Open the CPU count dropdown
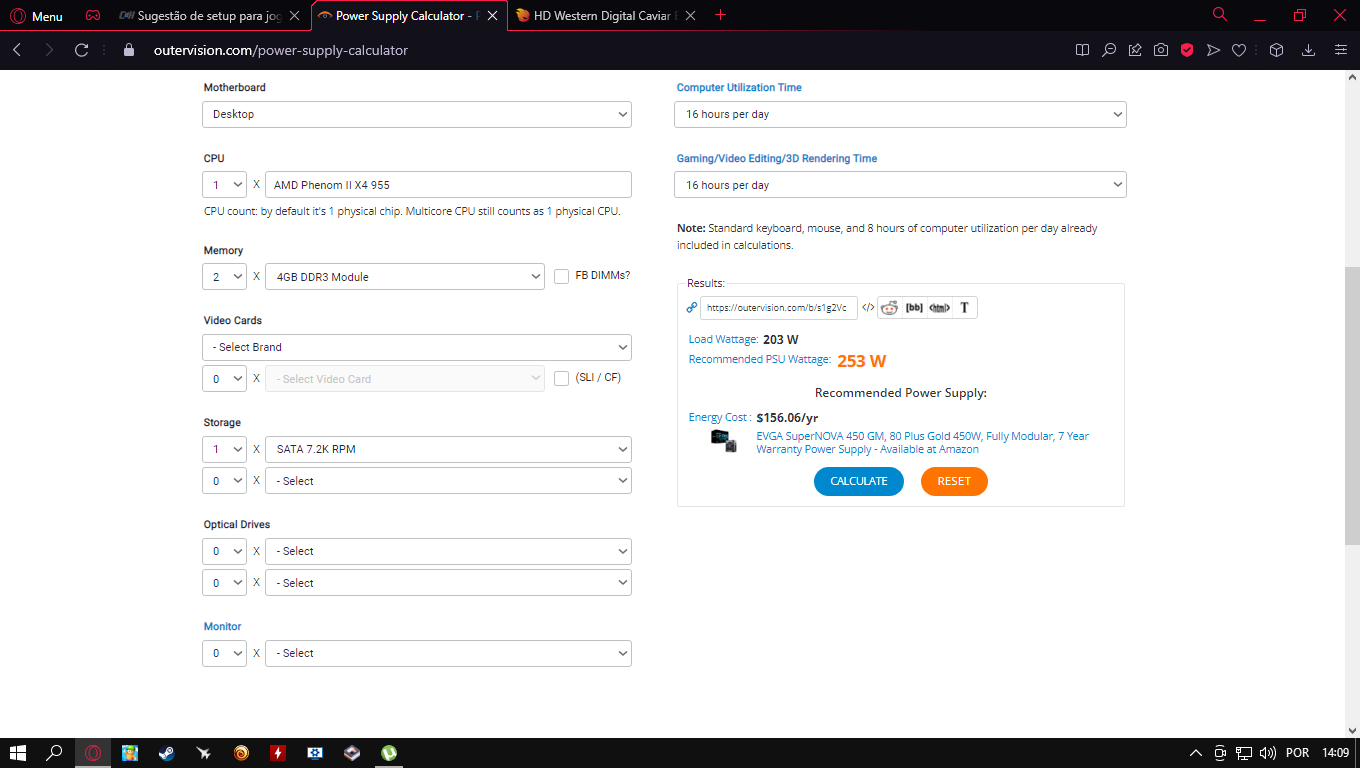Image resolution: width=1360 pixels, height=768 pixels. click(224, 184)
